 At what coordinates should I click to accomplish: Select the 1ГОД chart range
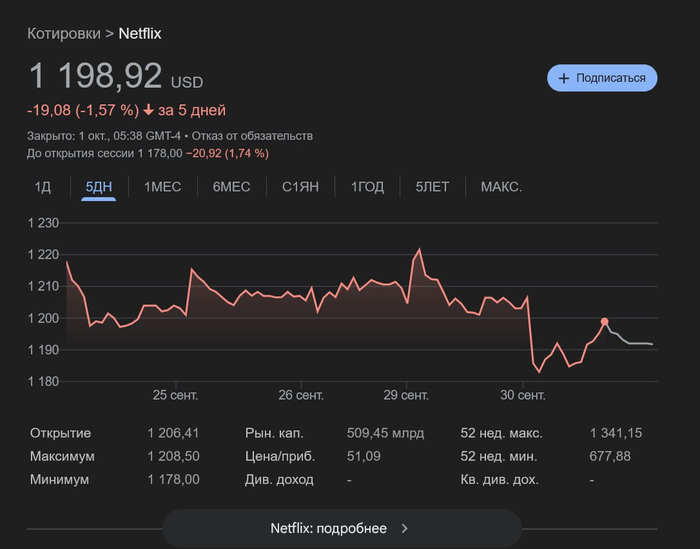pos(367,187)
